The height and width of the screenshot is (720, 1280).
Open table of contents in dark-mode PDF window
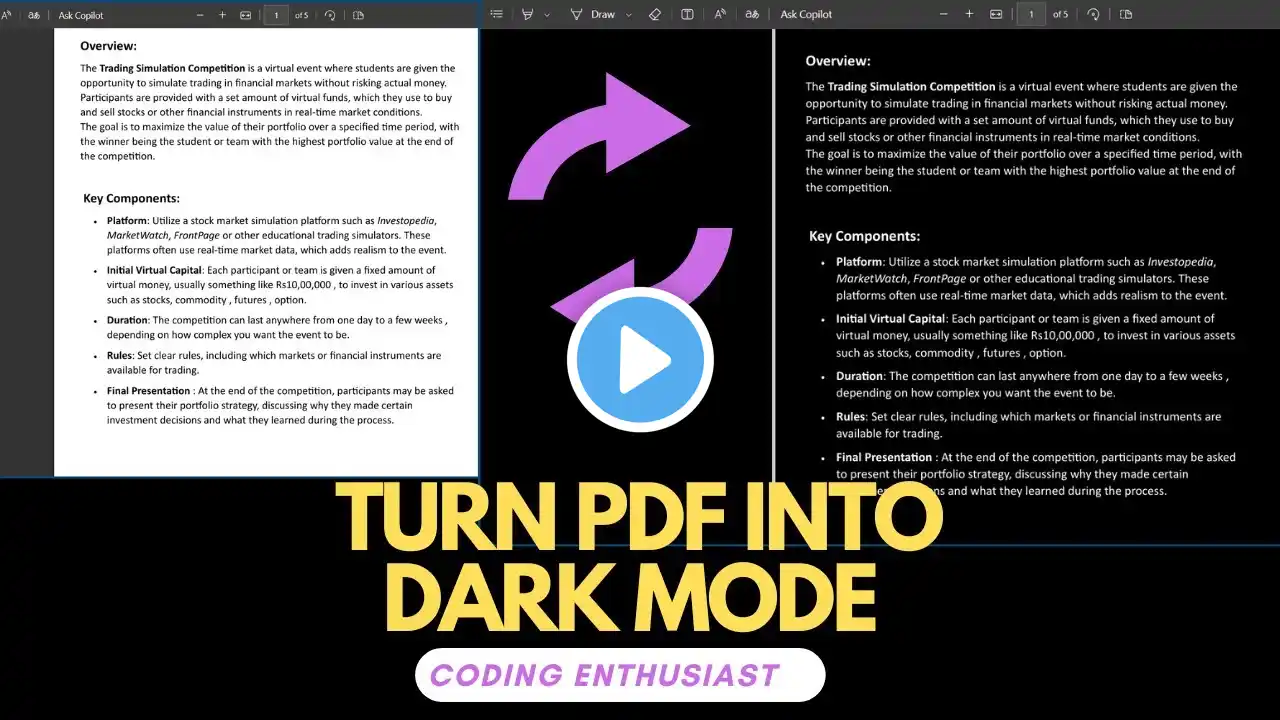tap(496, 14)
